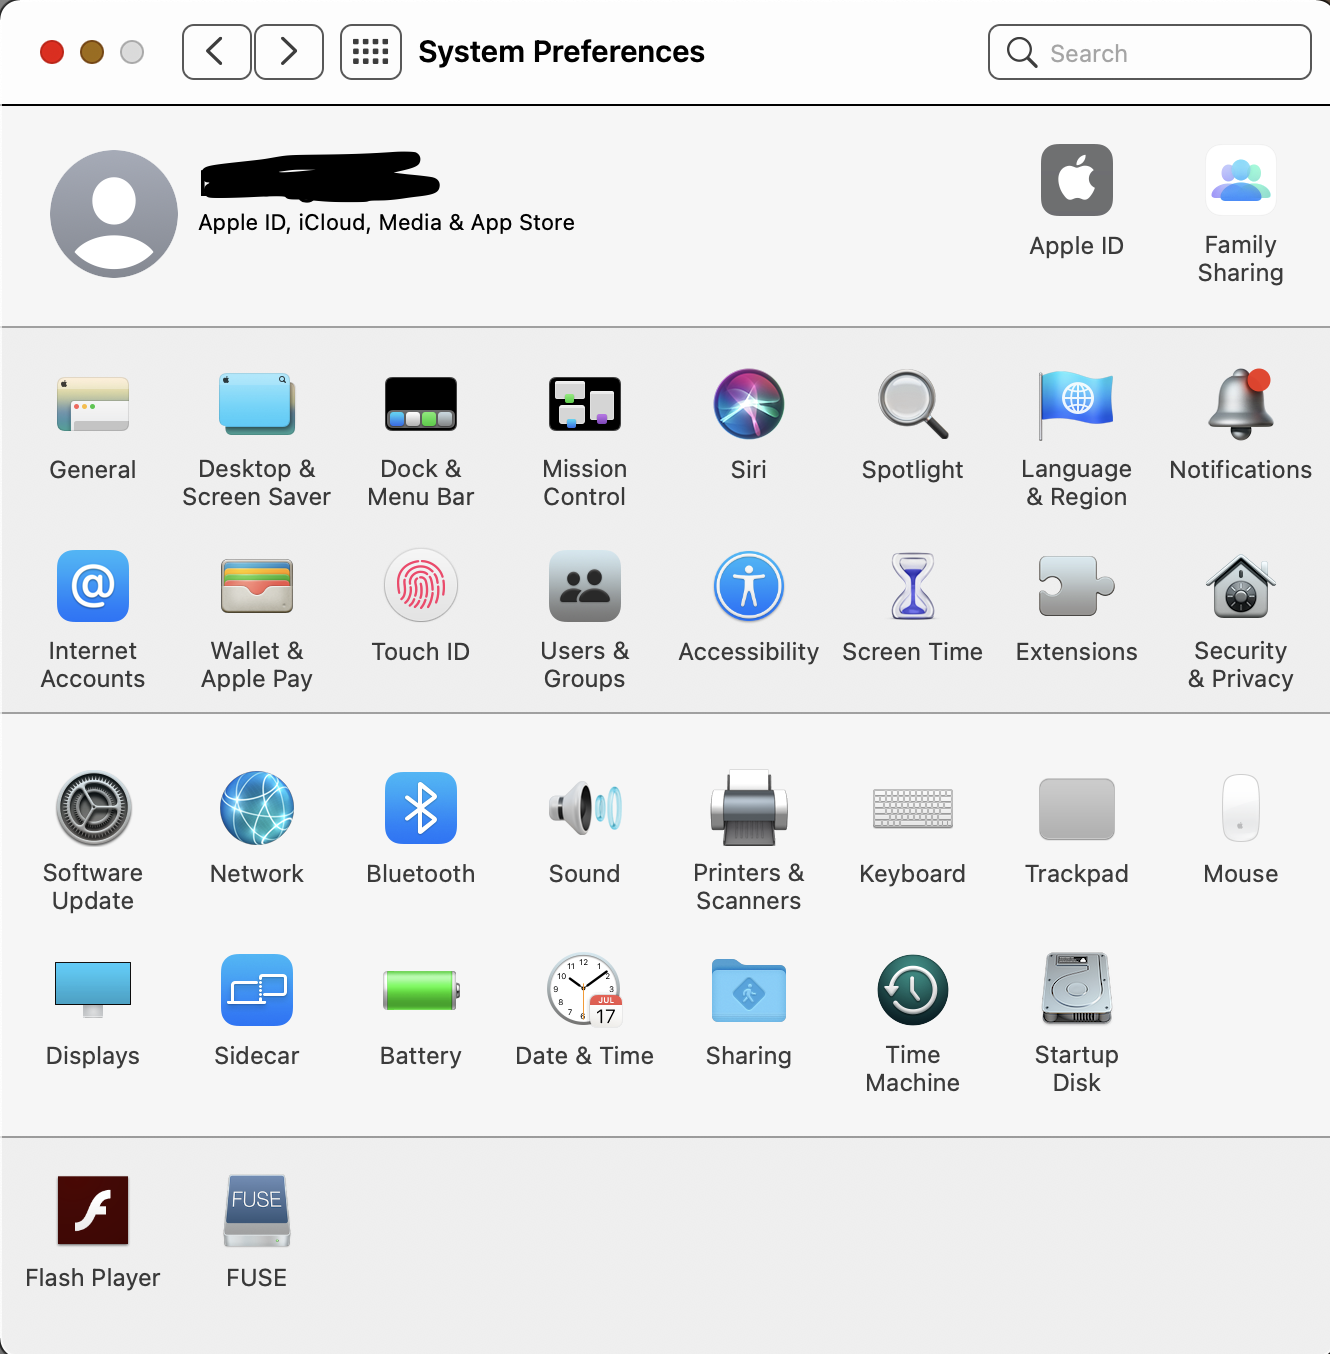Screen dimensions: 1330x1354
Task: Open Startup Disk preferences
Action: [1076, 991]
